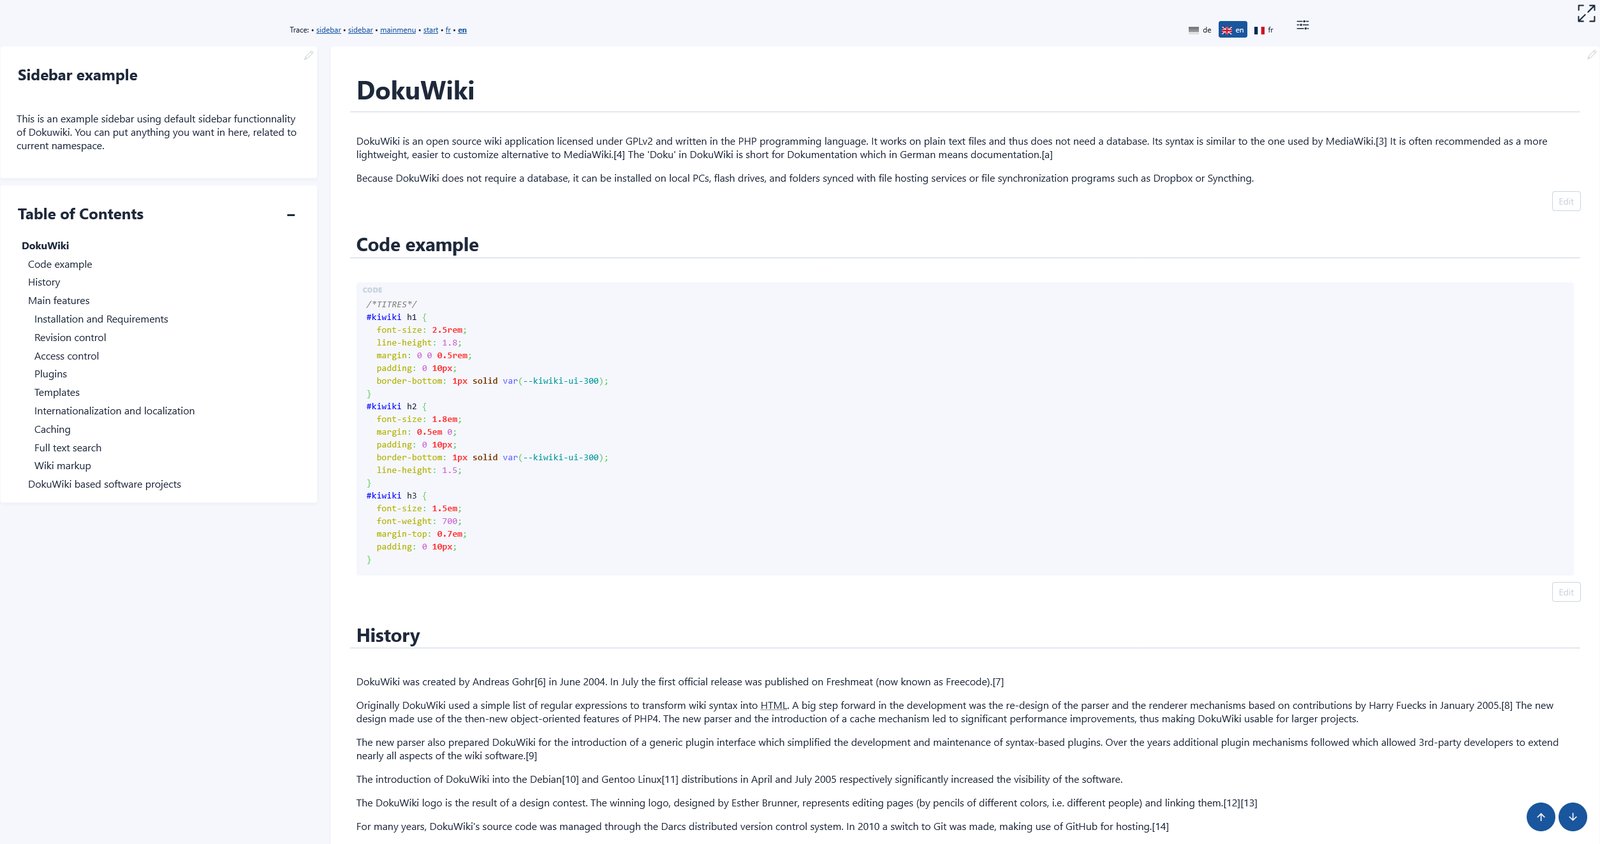1600x844 pixels.
Task: Open the start link in trace breadcrumbs
Action: coord(430,30)
